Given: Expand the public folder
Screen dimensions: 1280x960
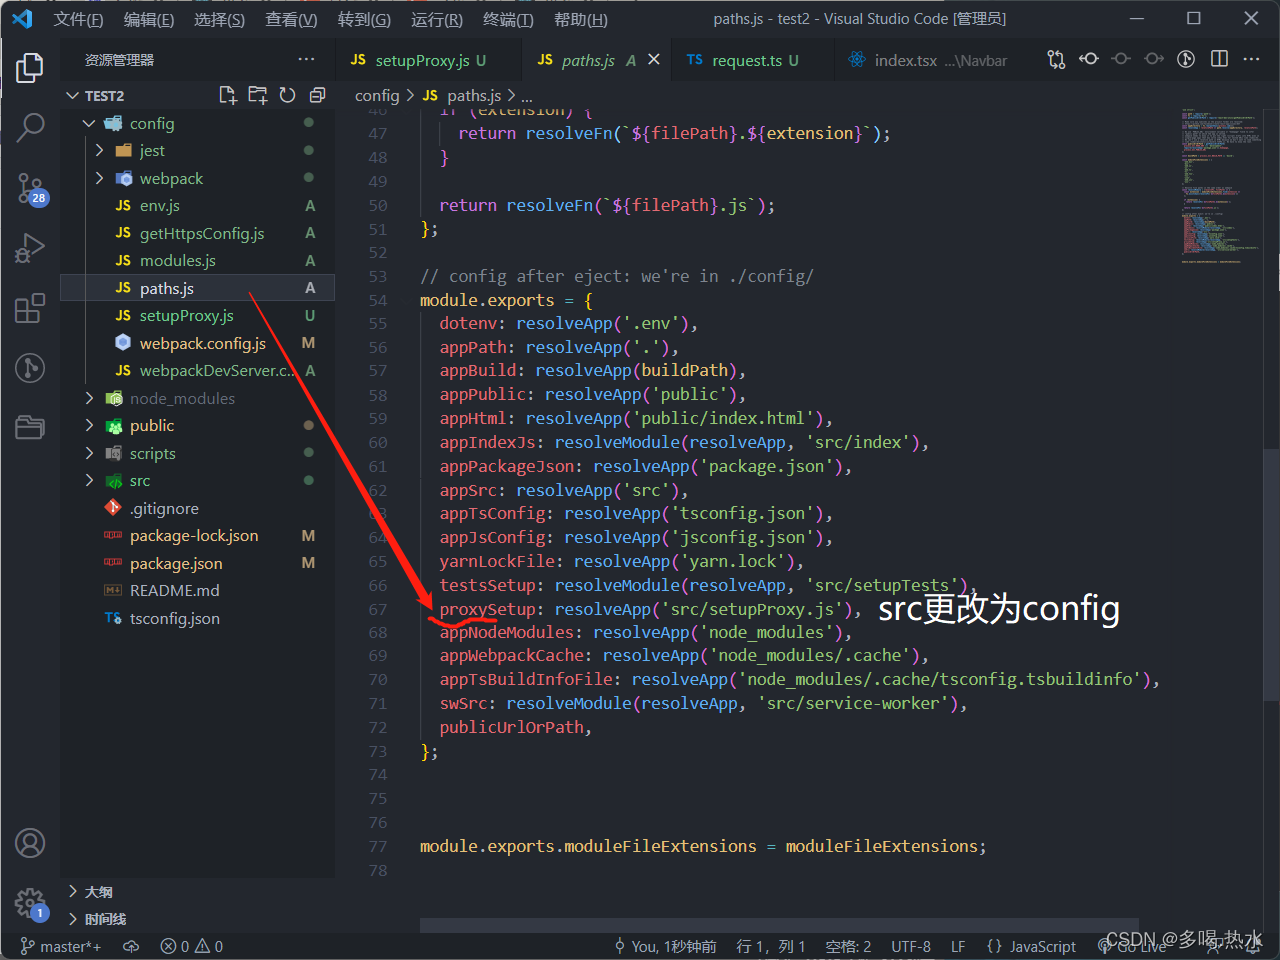Looking at the screenshot, I should [89, 425].
